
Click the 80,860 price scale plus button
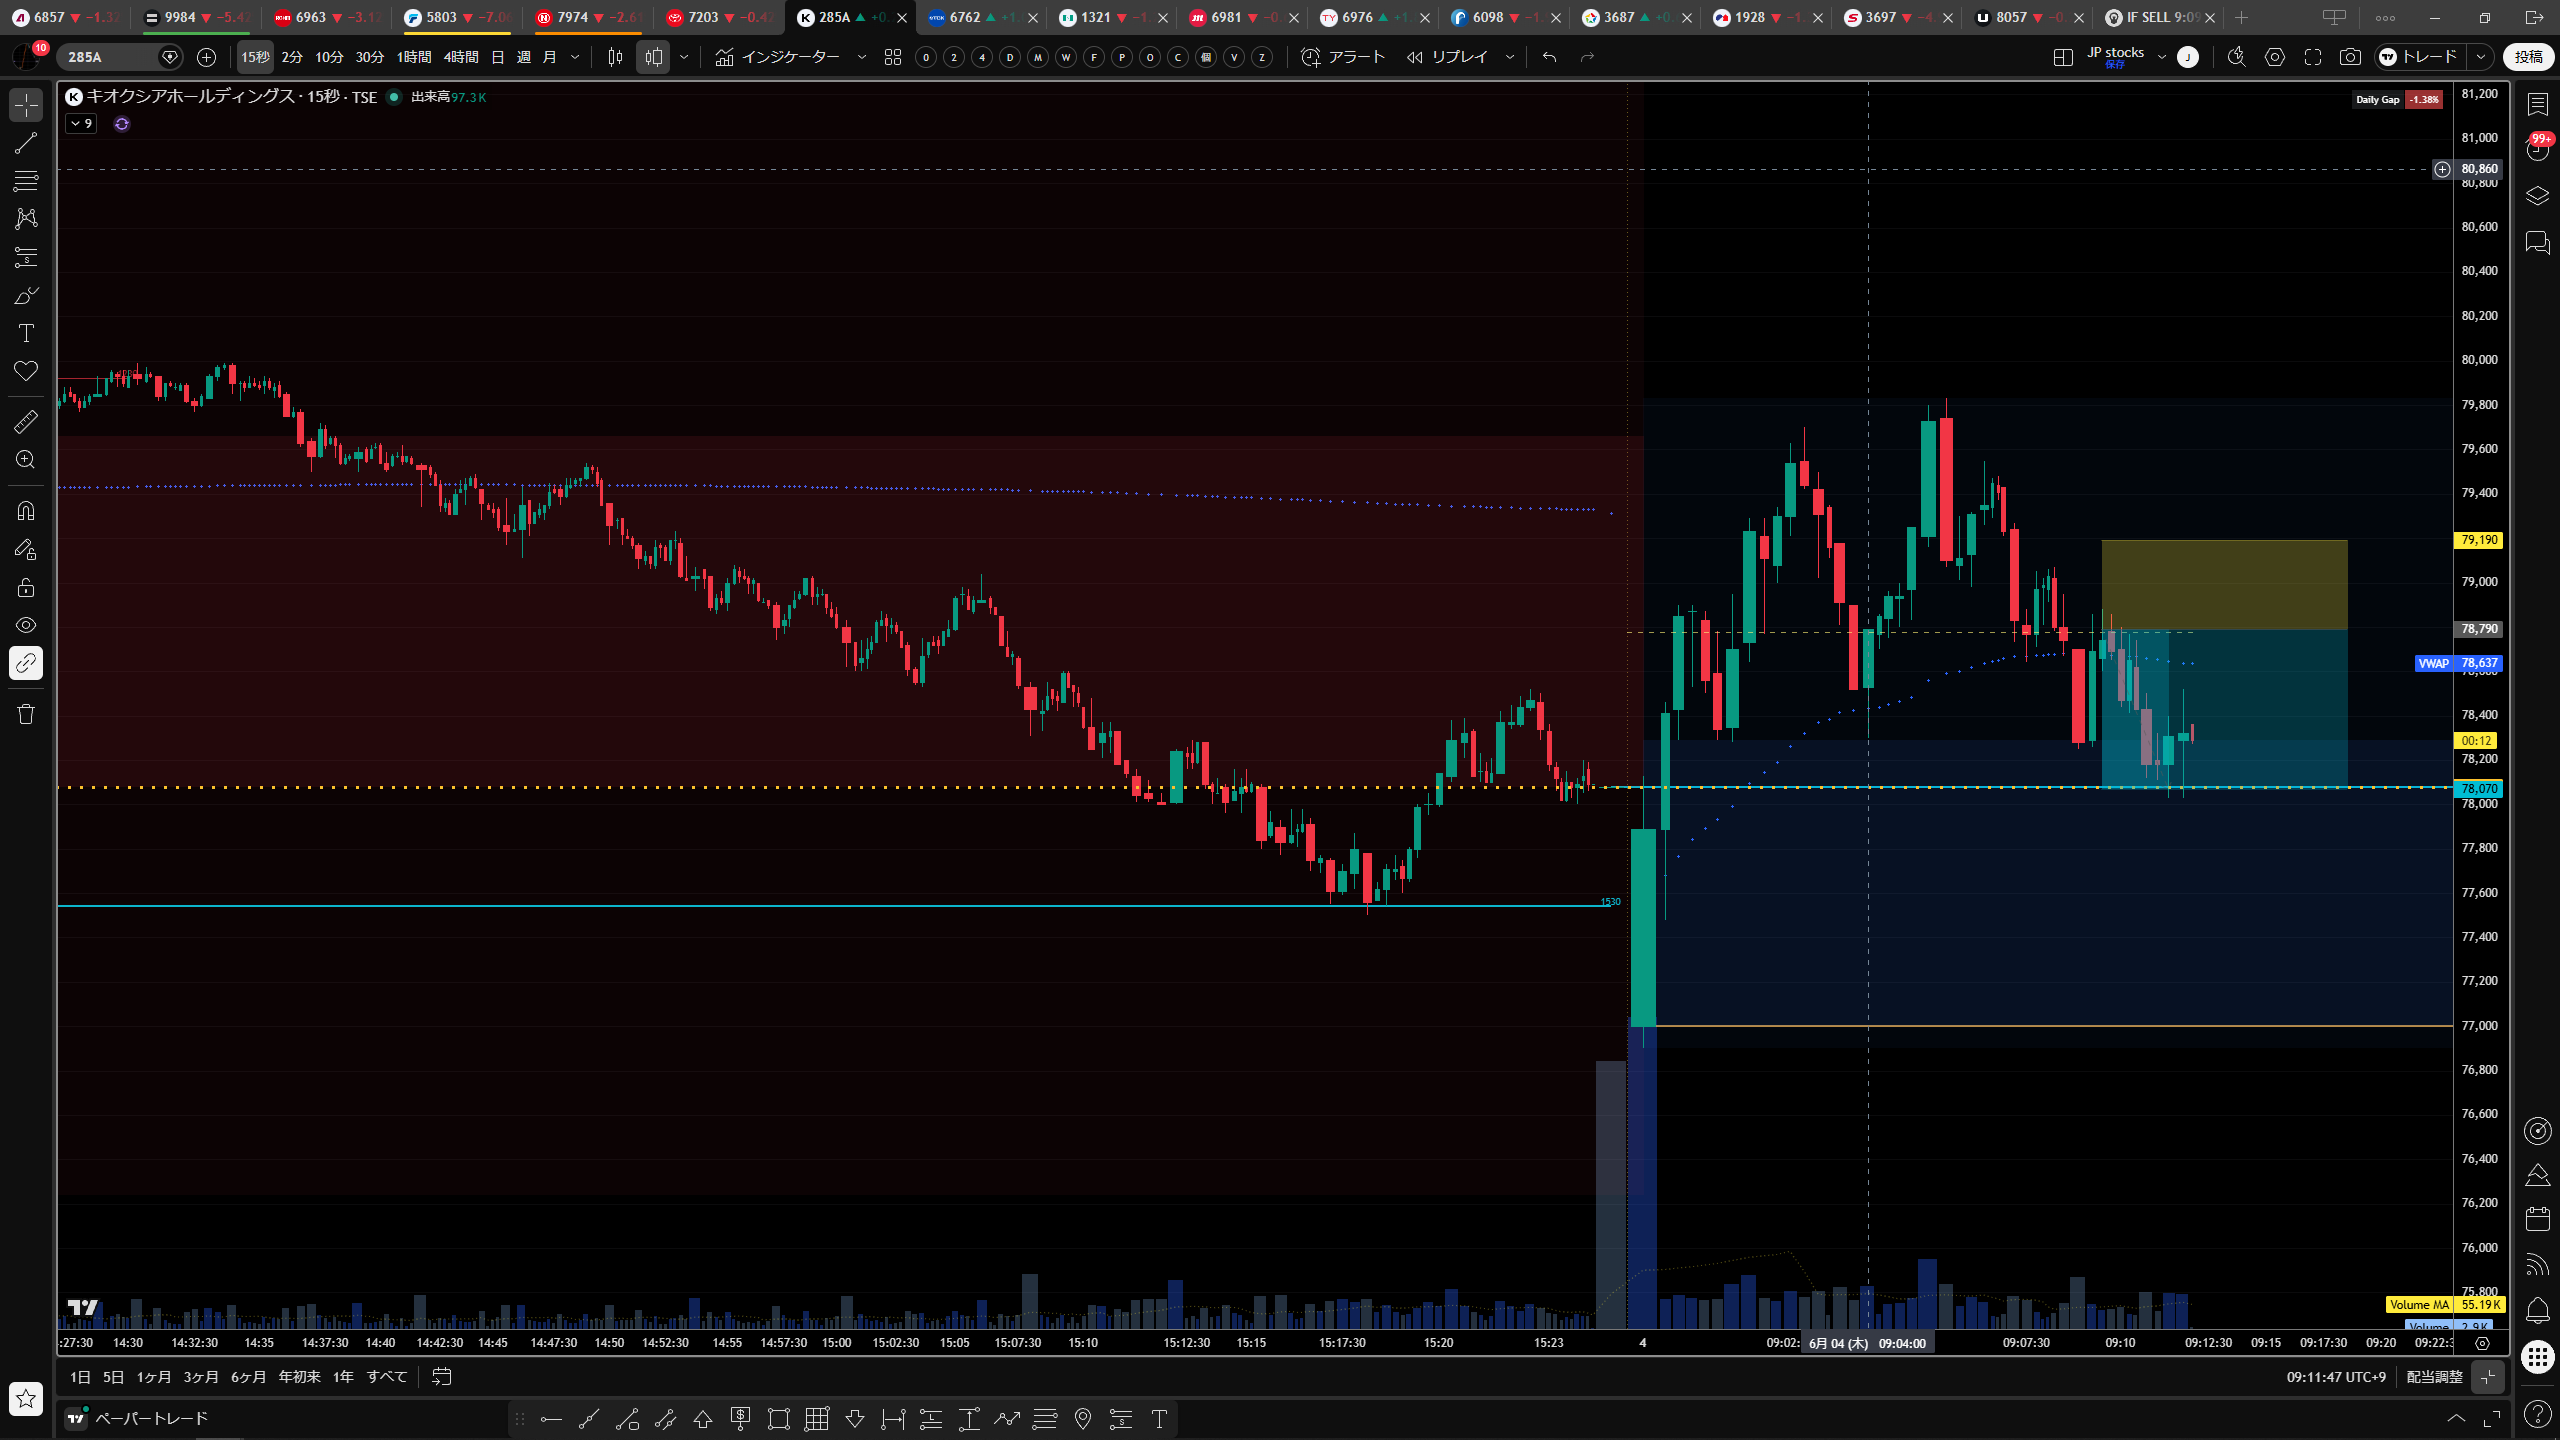[2442, 169]
